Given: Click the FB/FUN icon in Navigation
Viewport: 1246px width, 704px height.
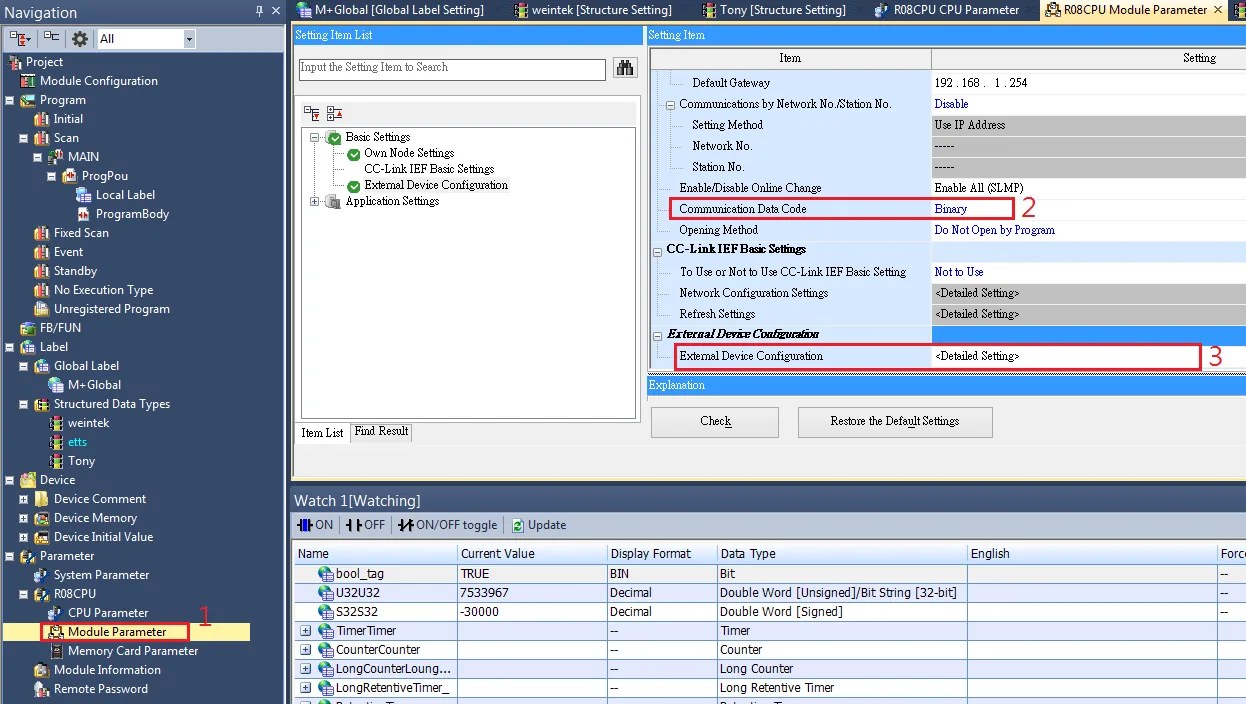Looking at the screenshot, I should click(28, 328).
